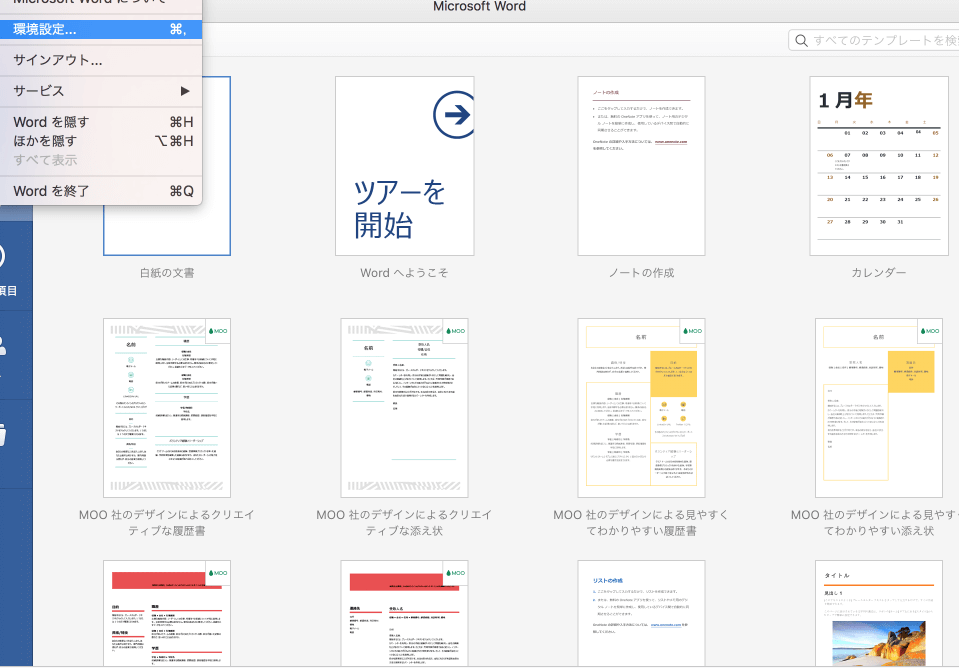Viewport: 959px width, 668px height.
Task: Open the ツアーを開始 welcome template
Action: coord(404,166)
